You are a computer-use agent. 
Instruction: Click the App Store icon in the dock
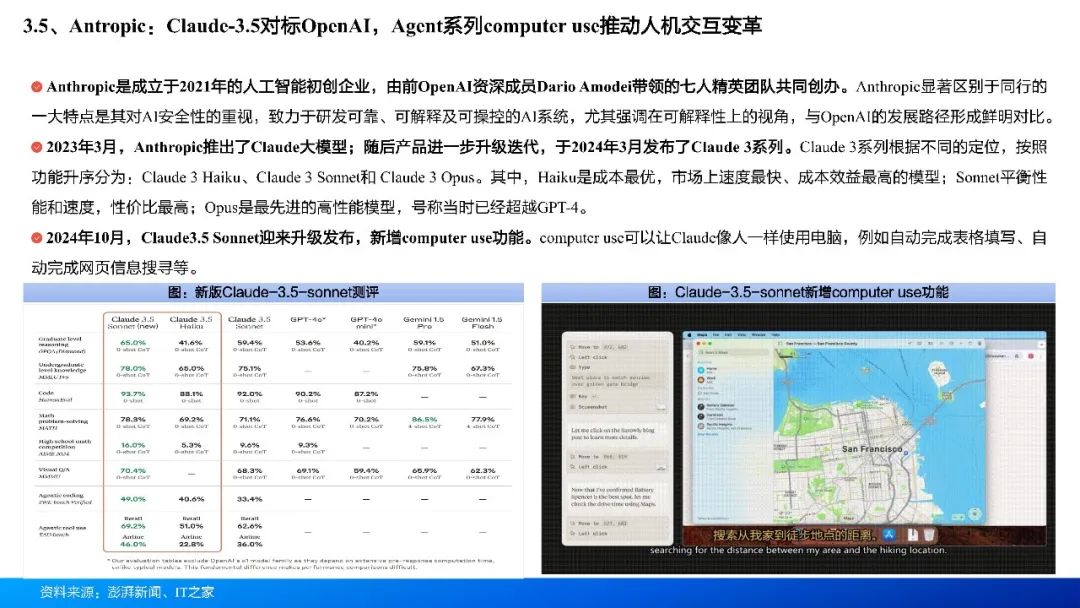[x=889, y=534]
